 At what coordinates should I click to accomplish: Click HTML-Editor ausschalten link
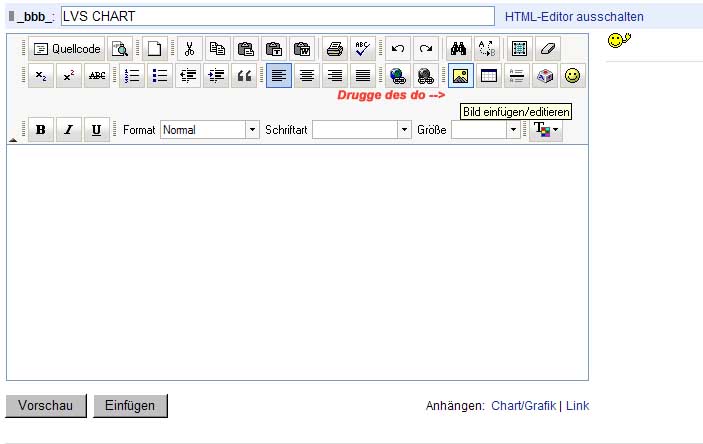[x=574, y=17]
